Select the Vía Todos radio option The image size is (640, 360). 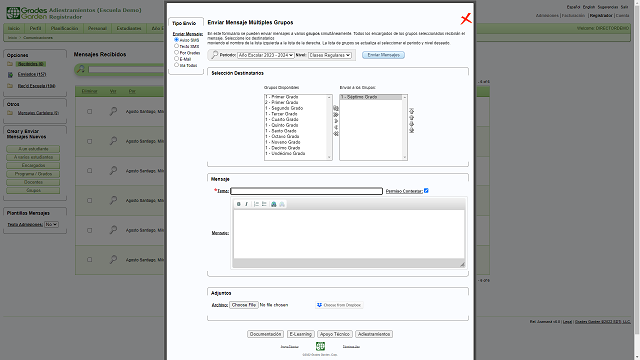coord(176,65)
